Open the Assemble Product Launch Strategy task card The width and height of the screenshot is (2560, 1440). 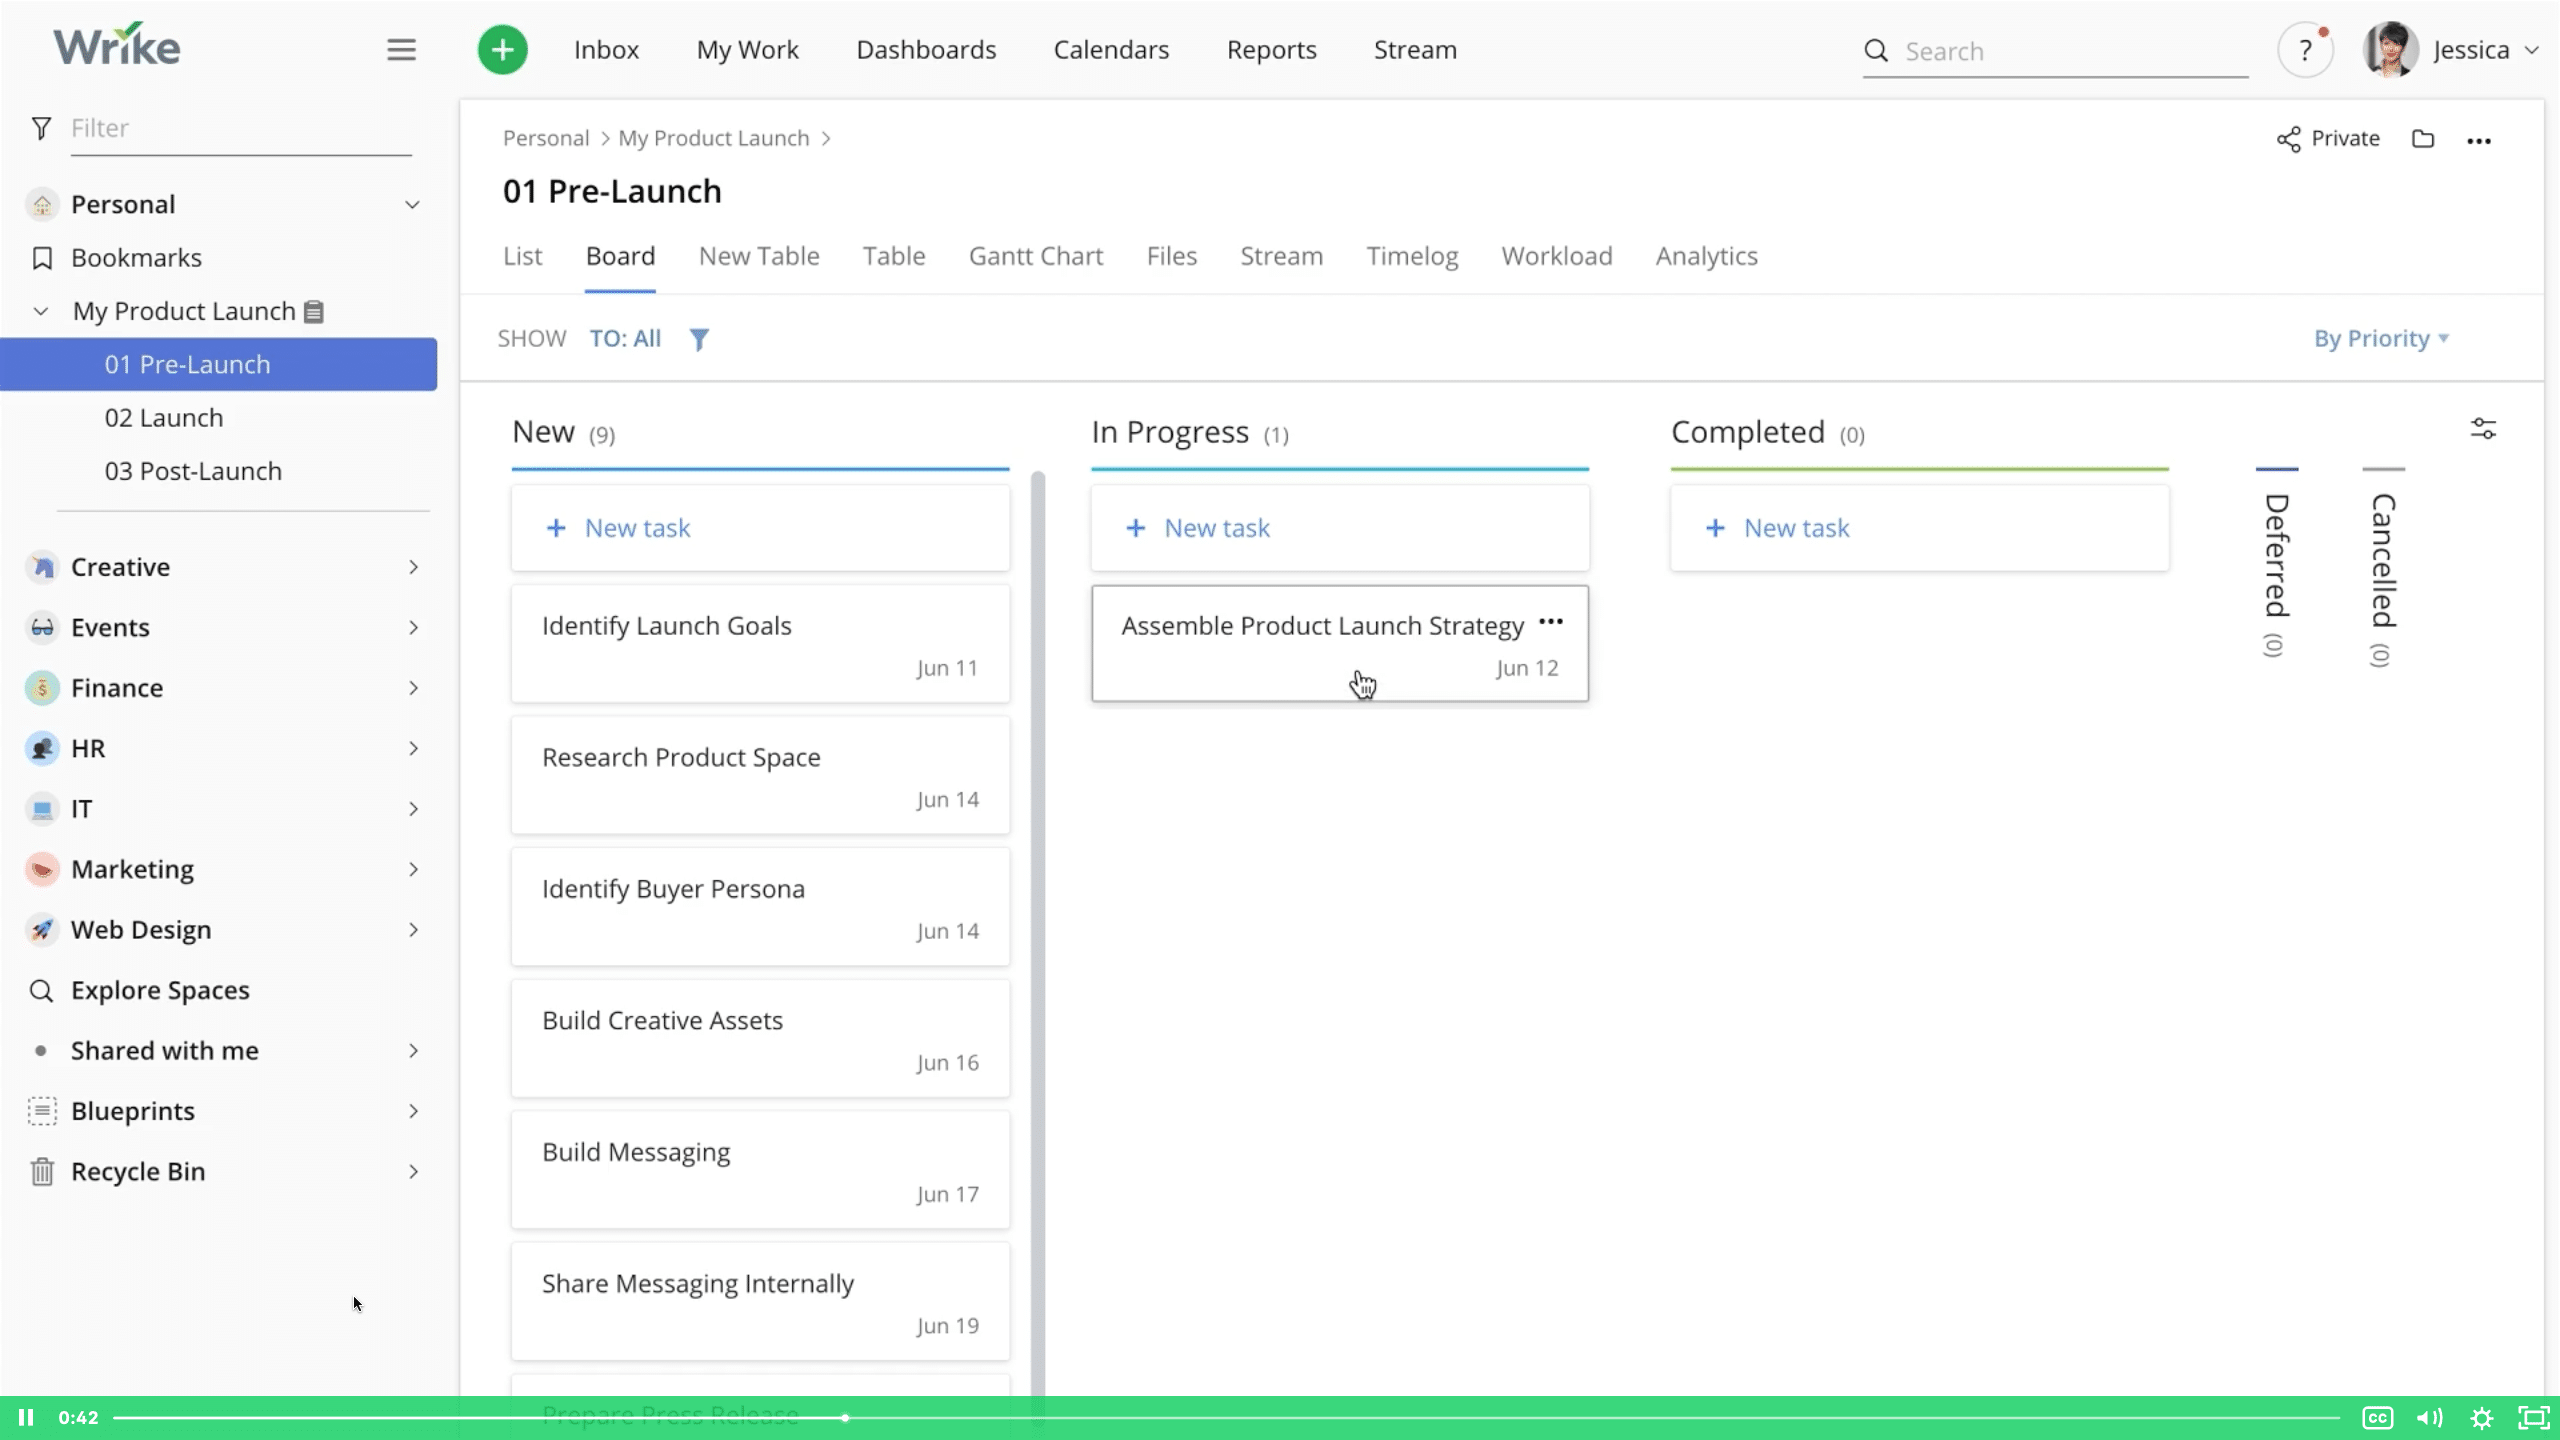[1322, 625]
